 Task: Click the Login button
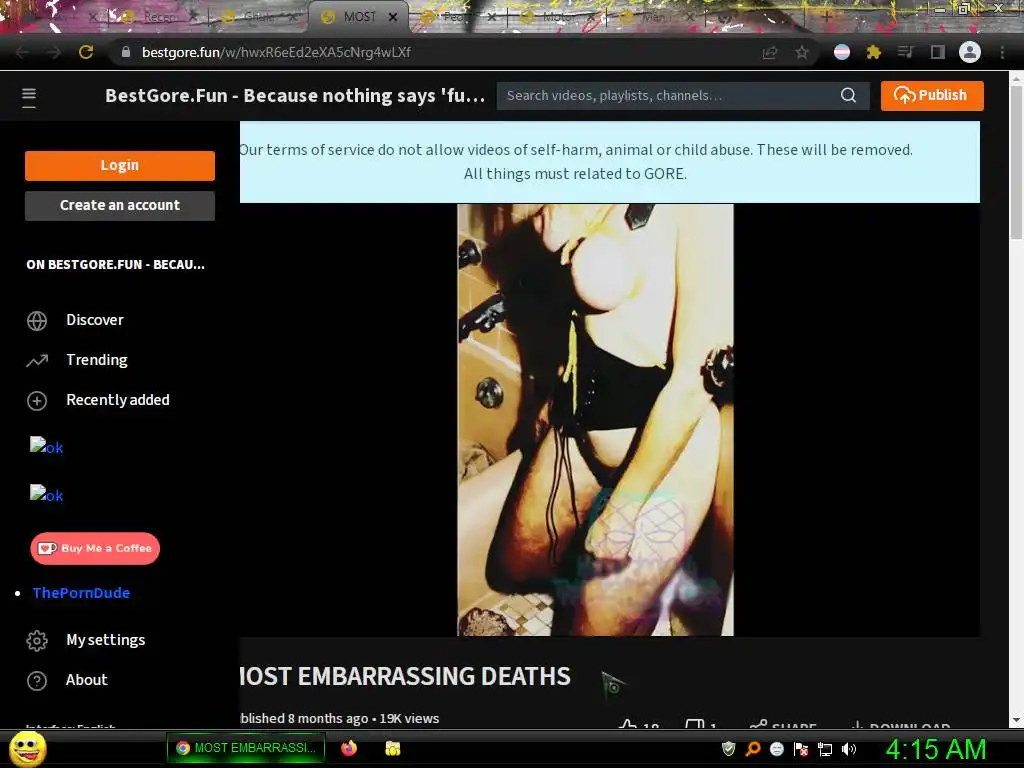[x=120, y=165]
